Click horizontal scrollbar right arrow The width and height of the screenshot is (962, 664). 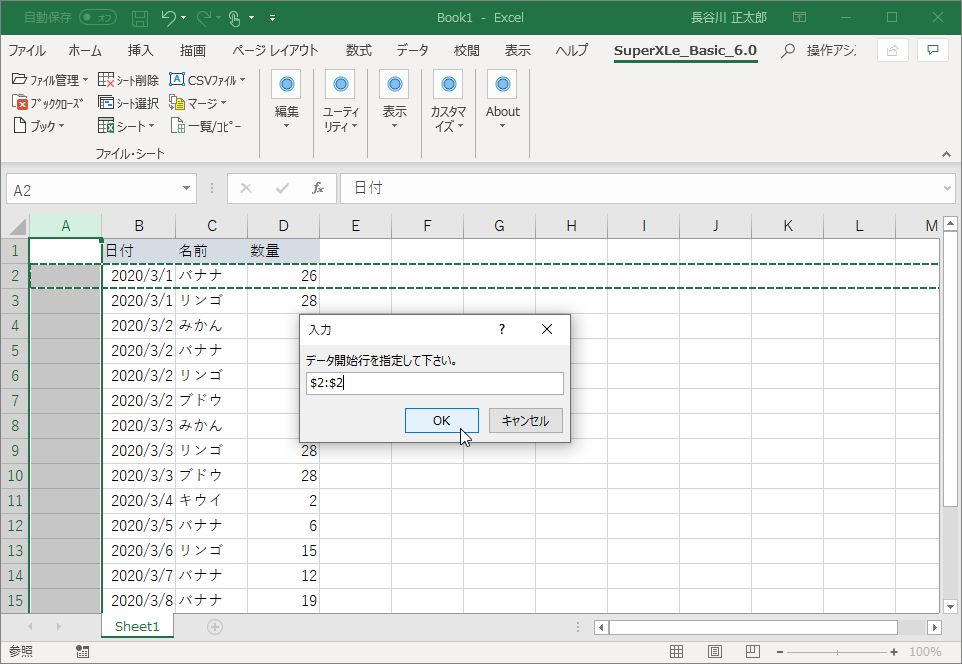(x=934, y=627)
